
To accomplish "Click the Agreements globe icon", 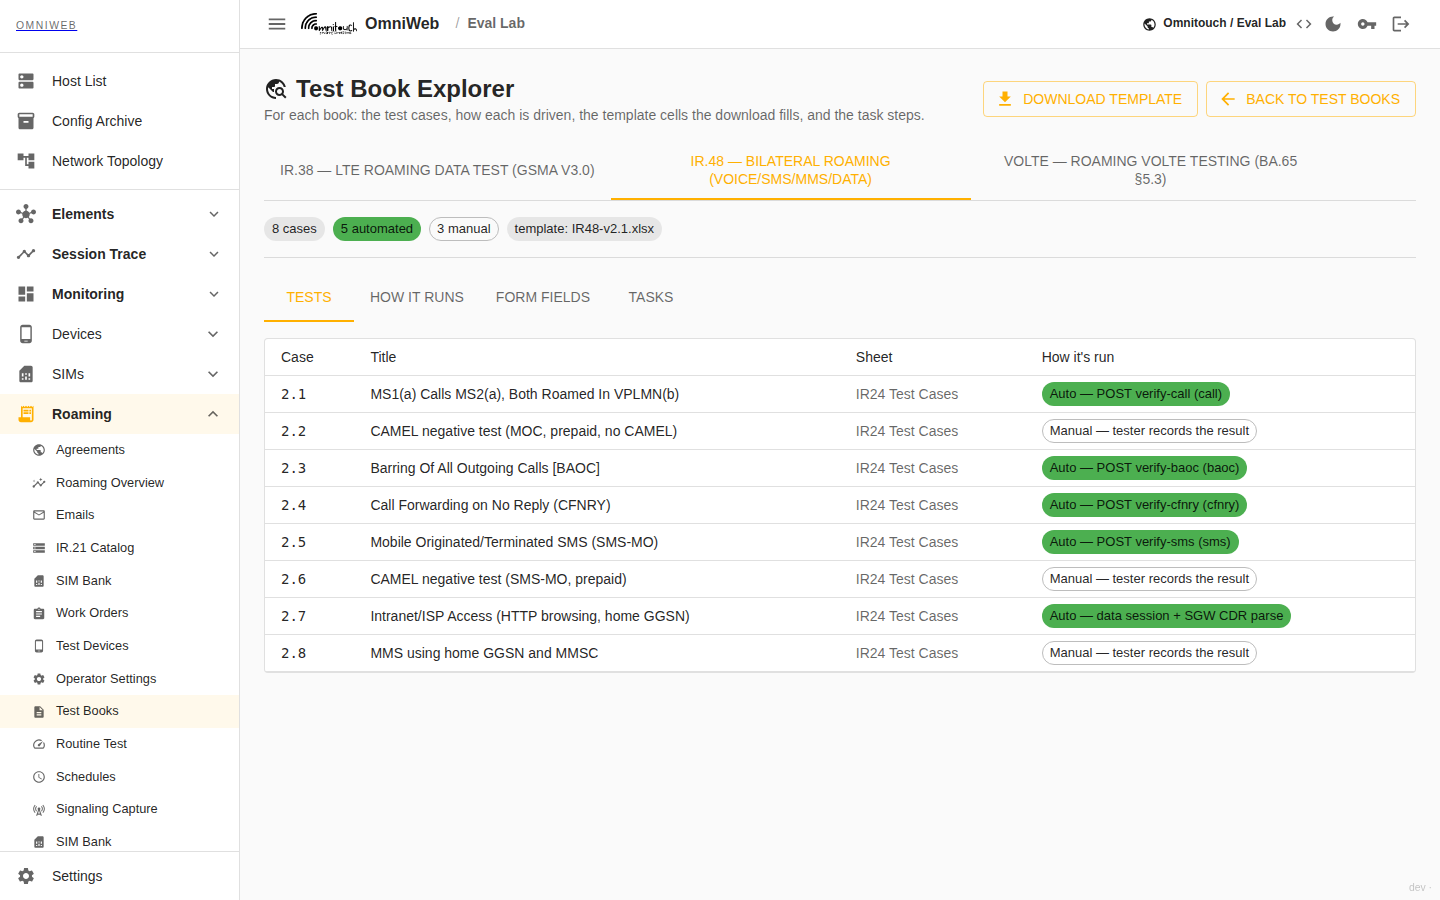I will pyautogui.click(x=39, y=450).
